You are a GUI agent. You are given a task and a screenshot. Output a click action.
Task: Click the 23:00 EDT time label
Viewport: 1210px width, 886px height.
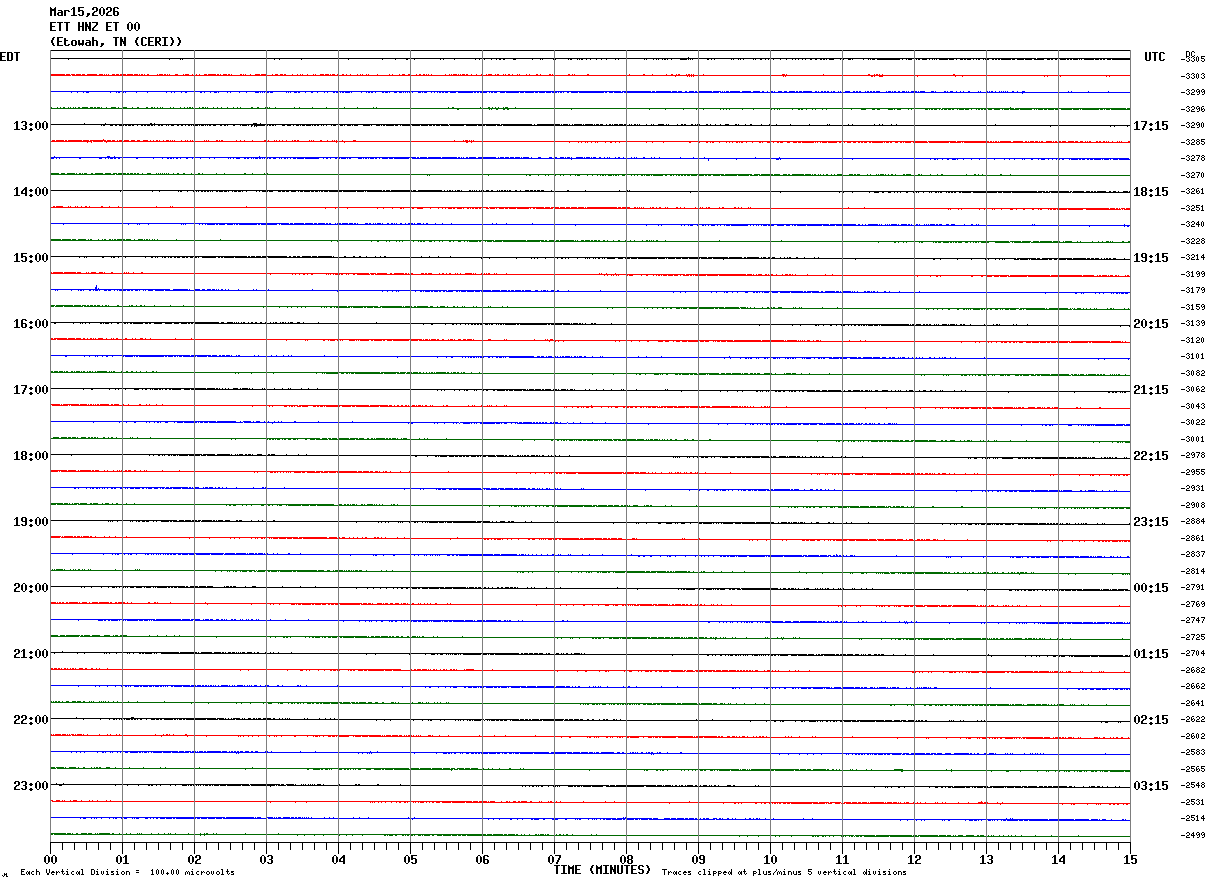point(30,786)
